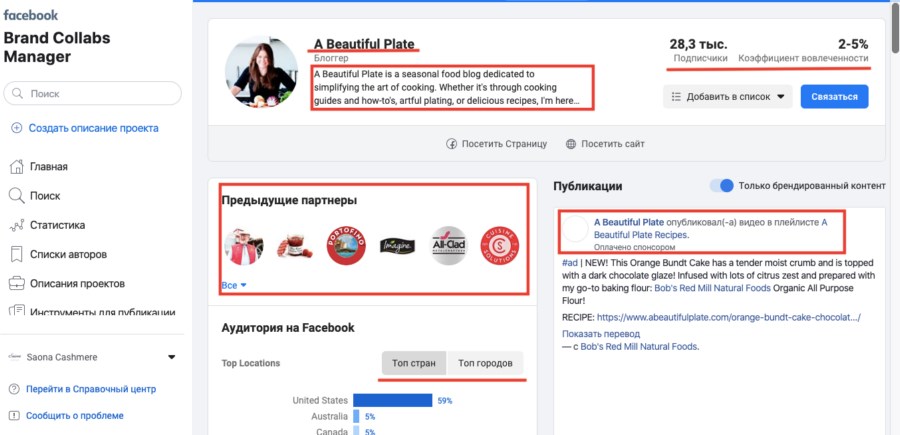Click the Оплачено спонсором label

click(x=635, y=247)
